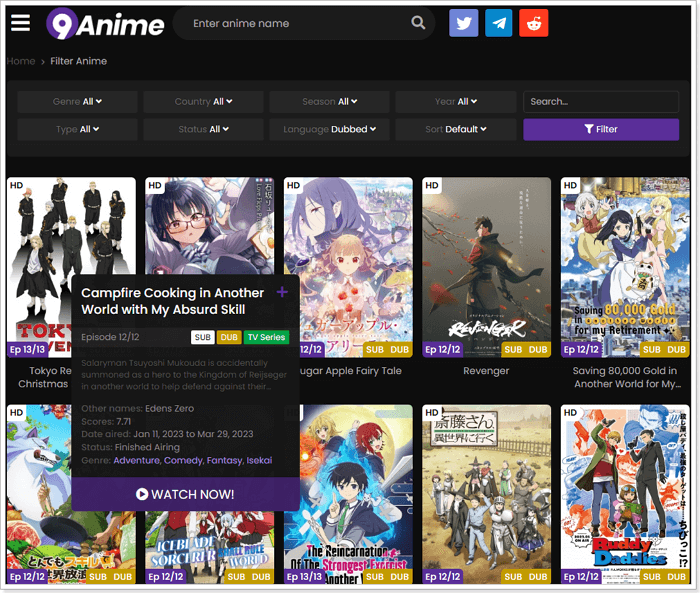
Task: Open the Comedy genre link
Action: coord(183,460)
